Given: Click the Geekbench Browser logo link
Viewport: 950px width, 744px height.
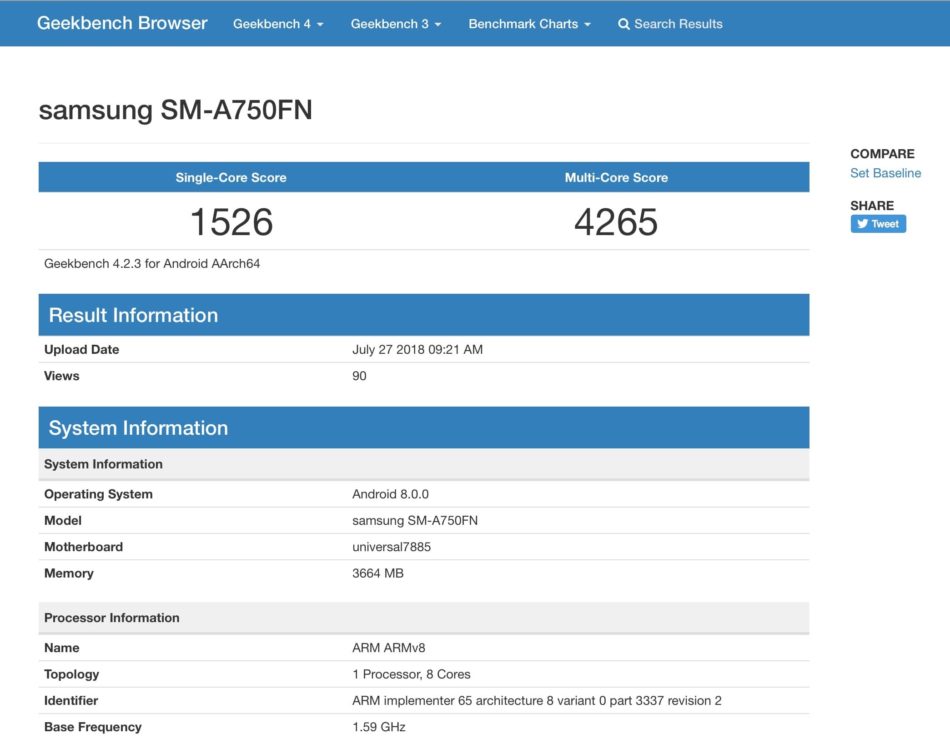Looking at the screenshot, I should pos(122,23).
